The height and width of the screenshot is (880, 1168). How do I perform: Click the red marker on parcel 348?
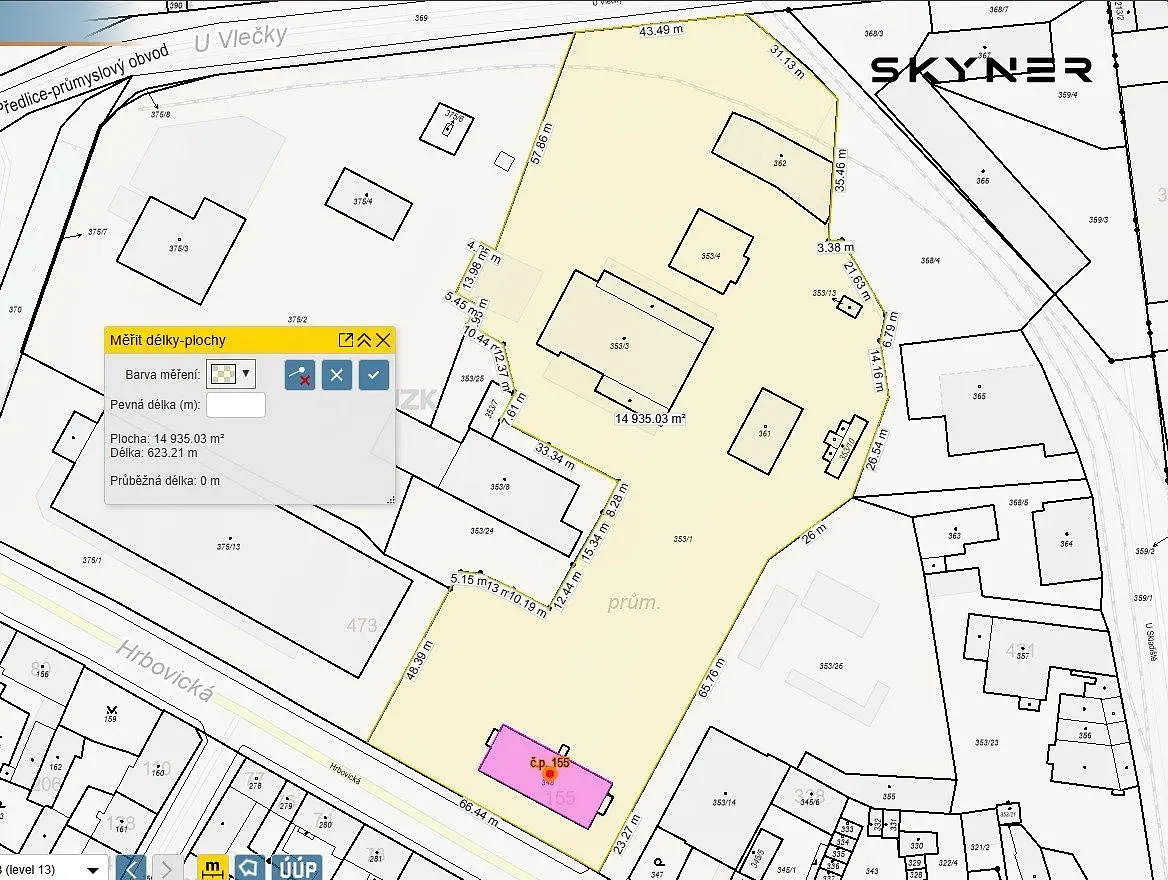[x=550, y=774]
